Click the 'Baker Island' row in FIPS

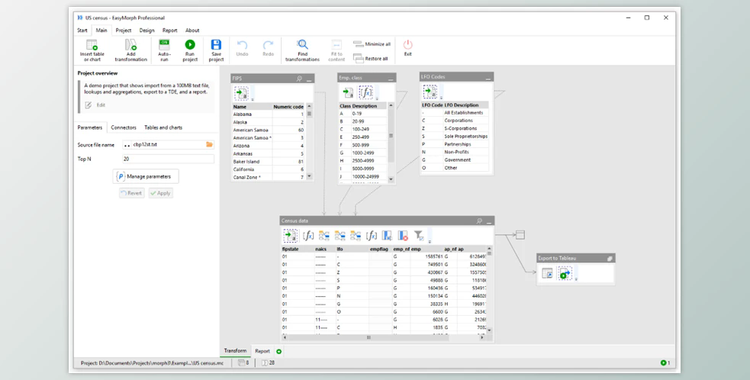[x=268, y=162]
